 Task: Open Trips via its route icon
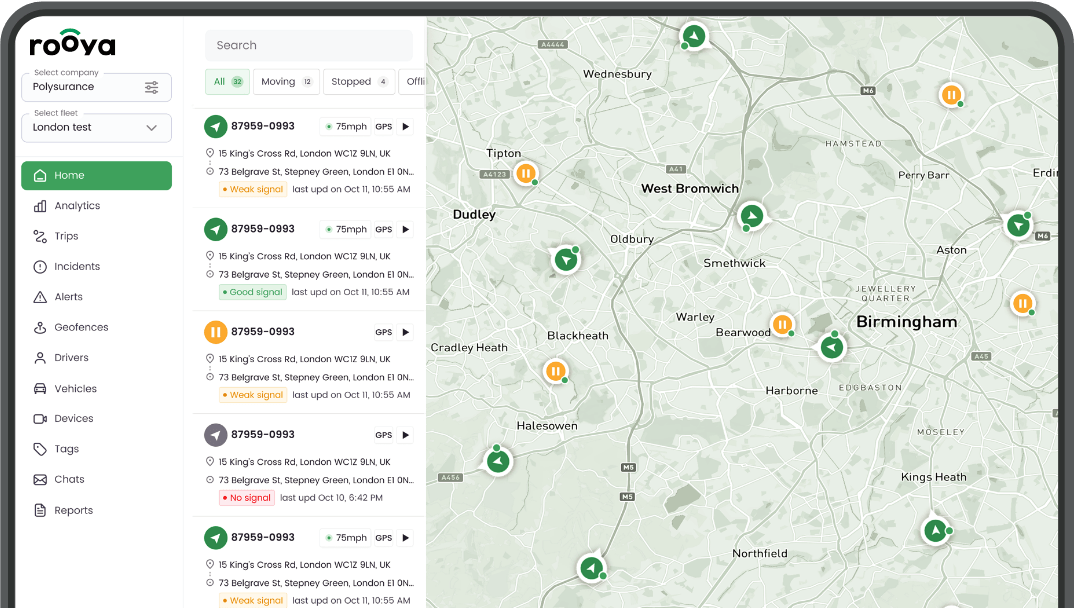[40, 236]
